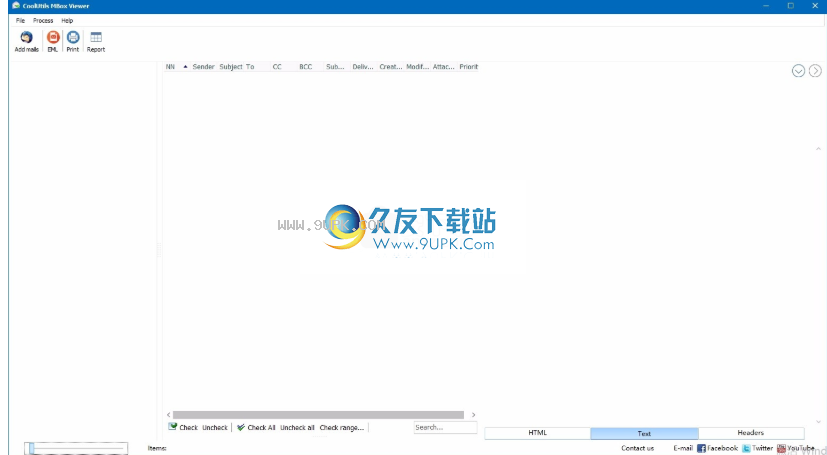This screenshot has width=827, height=455.
Task: Sort by BCC column header
Action: (306, 67)
